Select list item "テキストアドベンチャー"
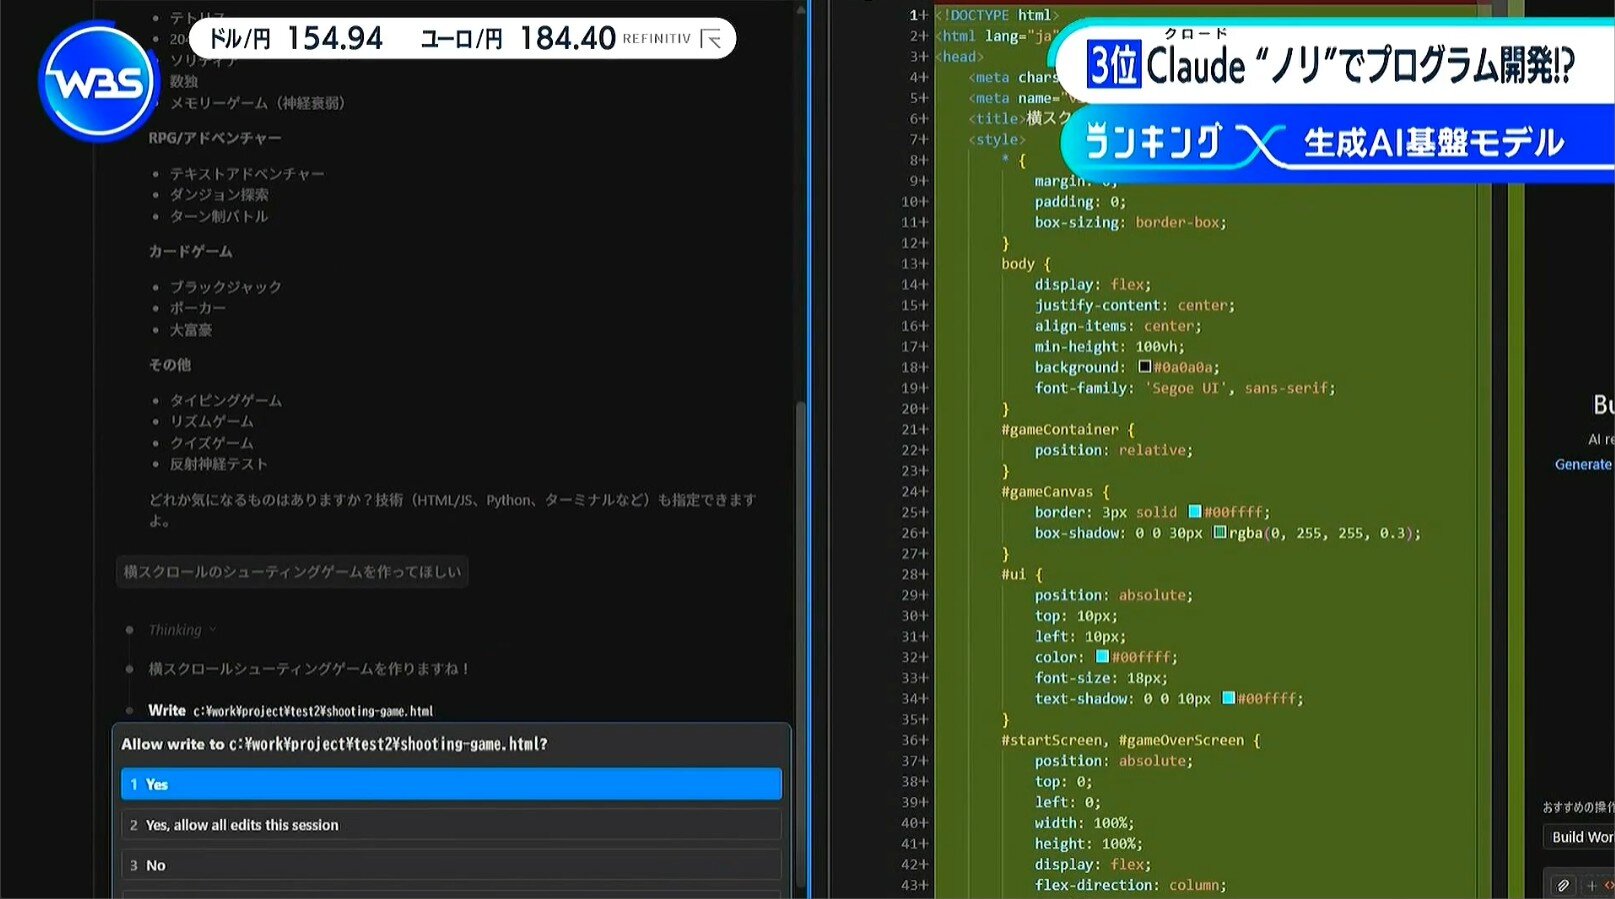 (x=247, y=174)
